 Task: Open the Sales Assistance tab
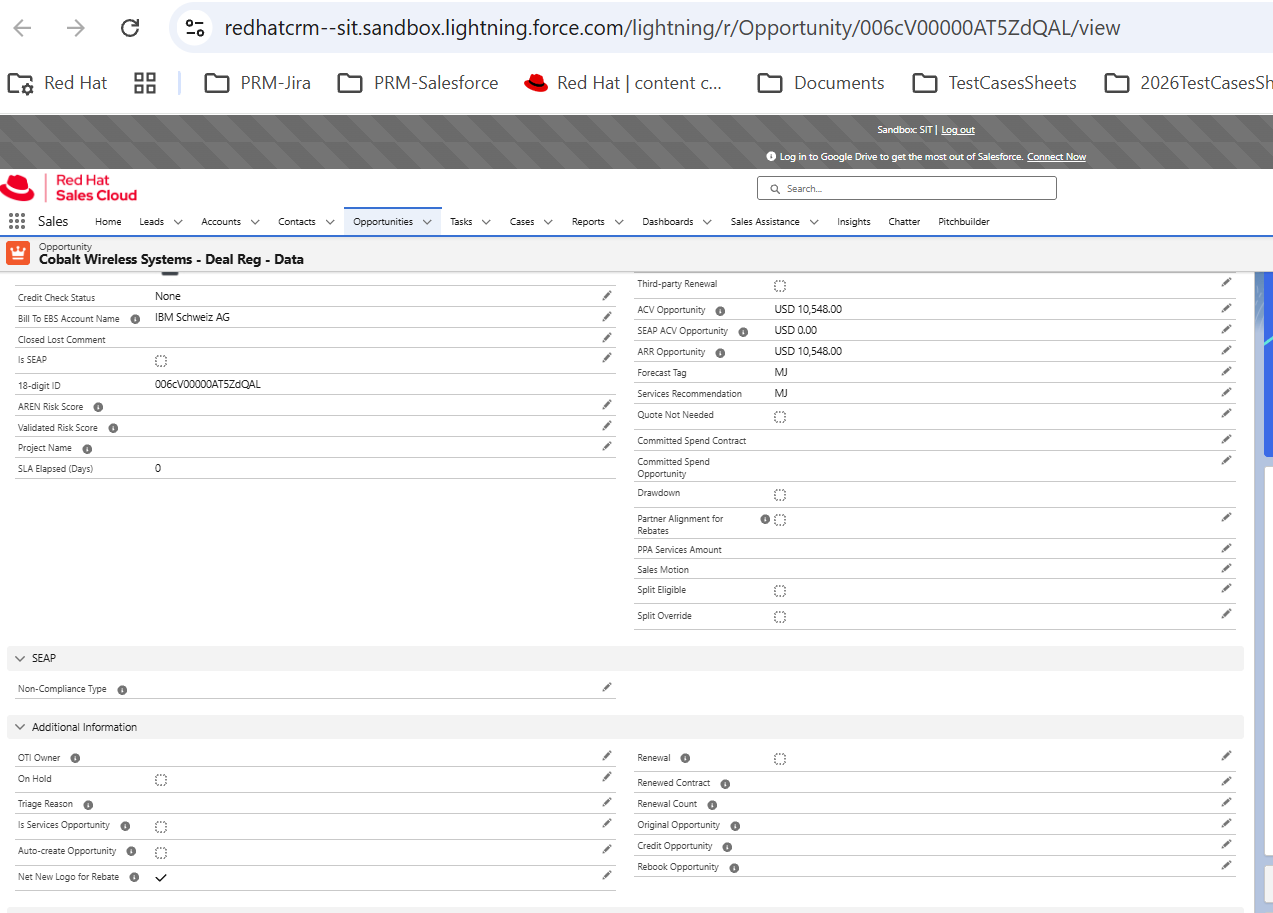click(765, 222)
